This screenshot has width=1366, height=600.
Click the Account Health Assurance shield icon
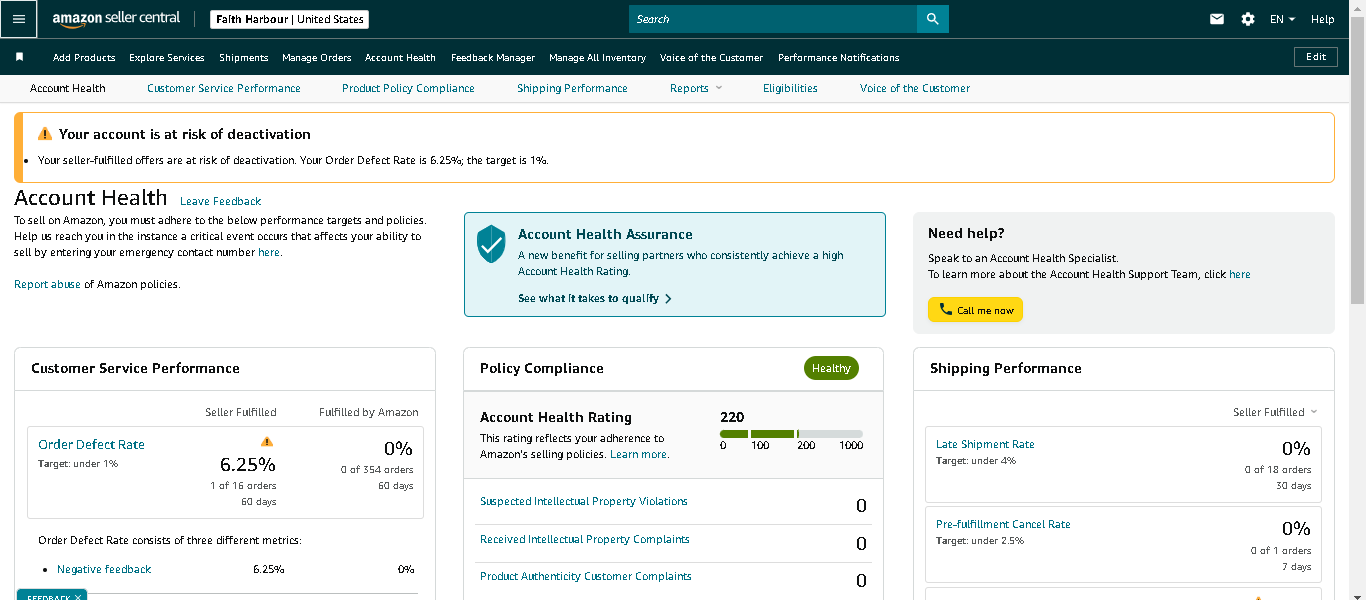point(491,243)
